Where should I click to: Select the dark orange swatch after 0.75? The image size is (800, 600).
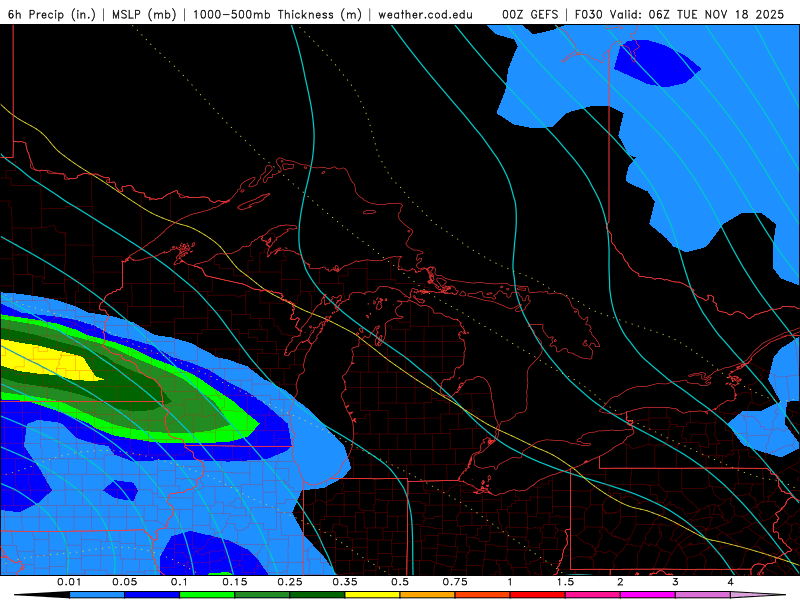click(x=483, y=595)
